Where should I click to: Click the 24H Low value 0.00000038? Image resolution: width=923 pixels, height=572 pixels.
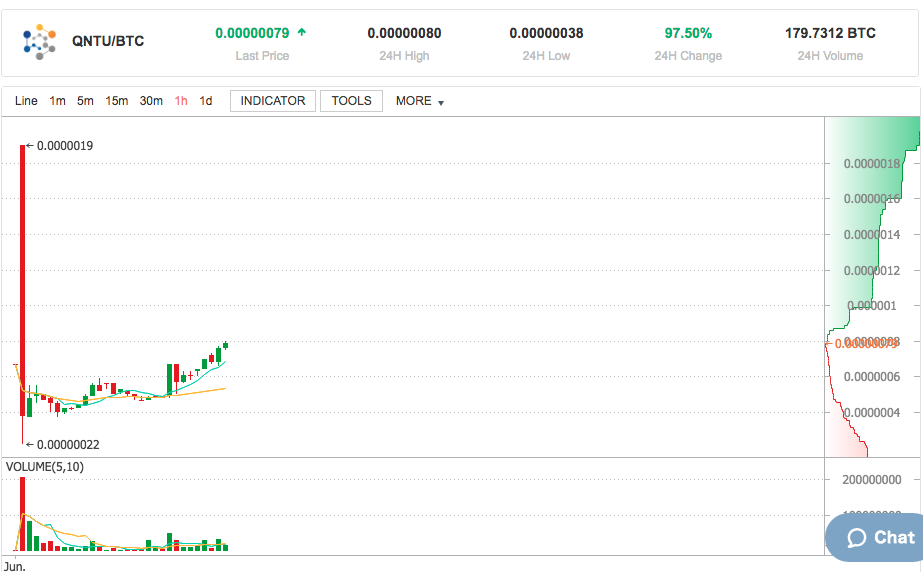(546, 33)
